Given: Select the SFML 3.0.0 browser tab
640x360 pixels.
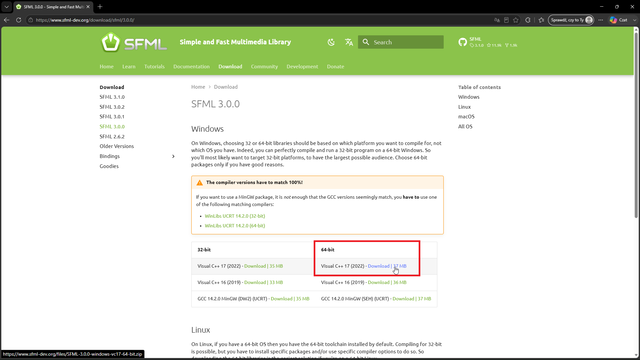Looking at the screenshot, I should tap(53, 7).
